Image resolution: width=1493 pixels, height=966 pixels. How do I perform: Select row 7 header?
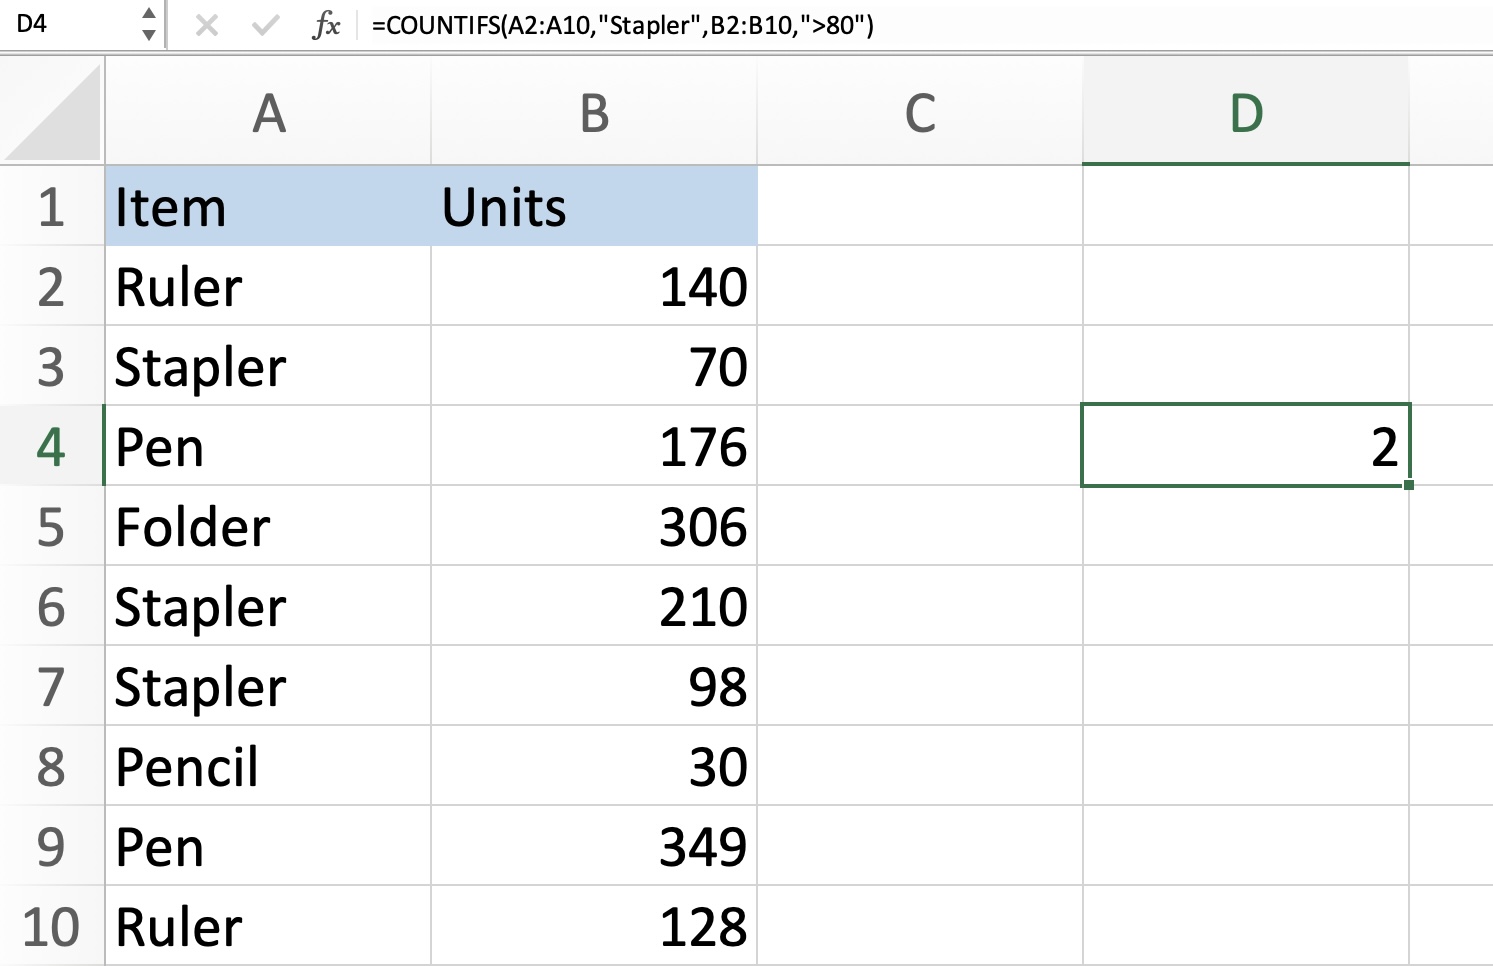click(x=52, y=686)
